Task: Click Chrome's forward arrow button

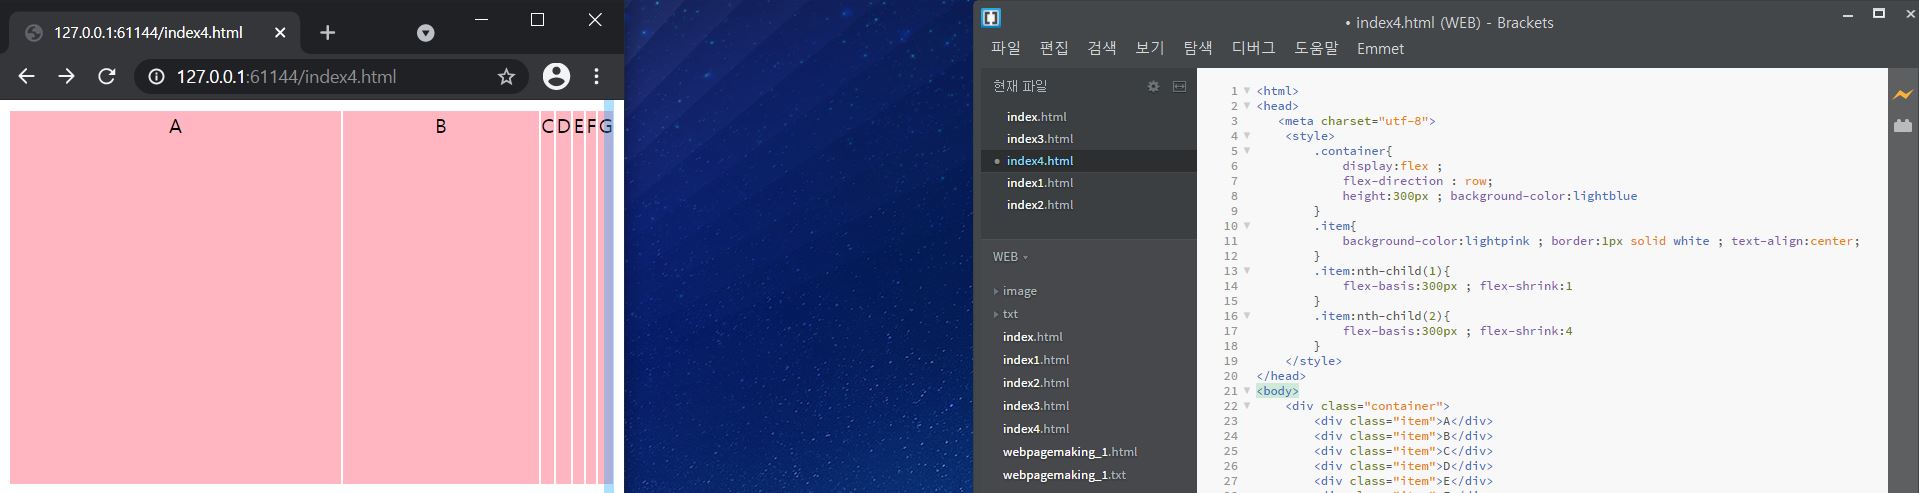Action: point(66,77)
